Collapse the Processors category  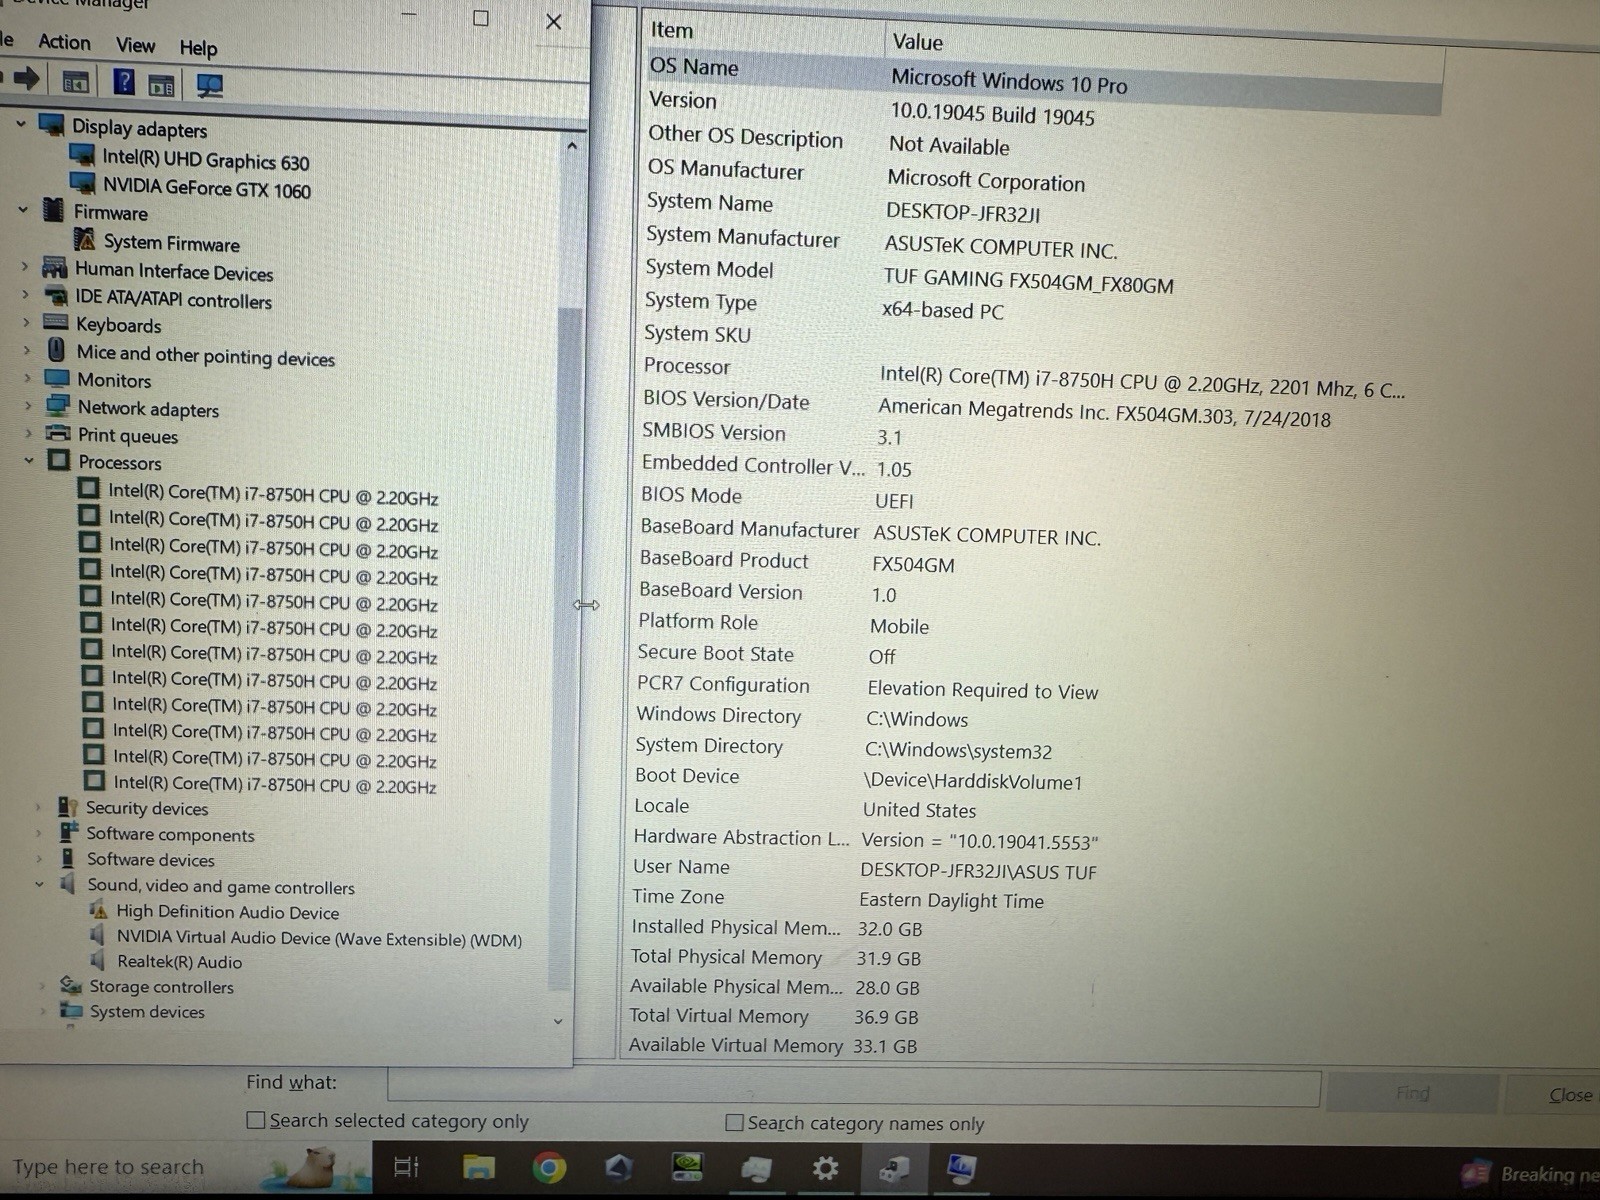click(29, 460)
